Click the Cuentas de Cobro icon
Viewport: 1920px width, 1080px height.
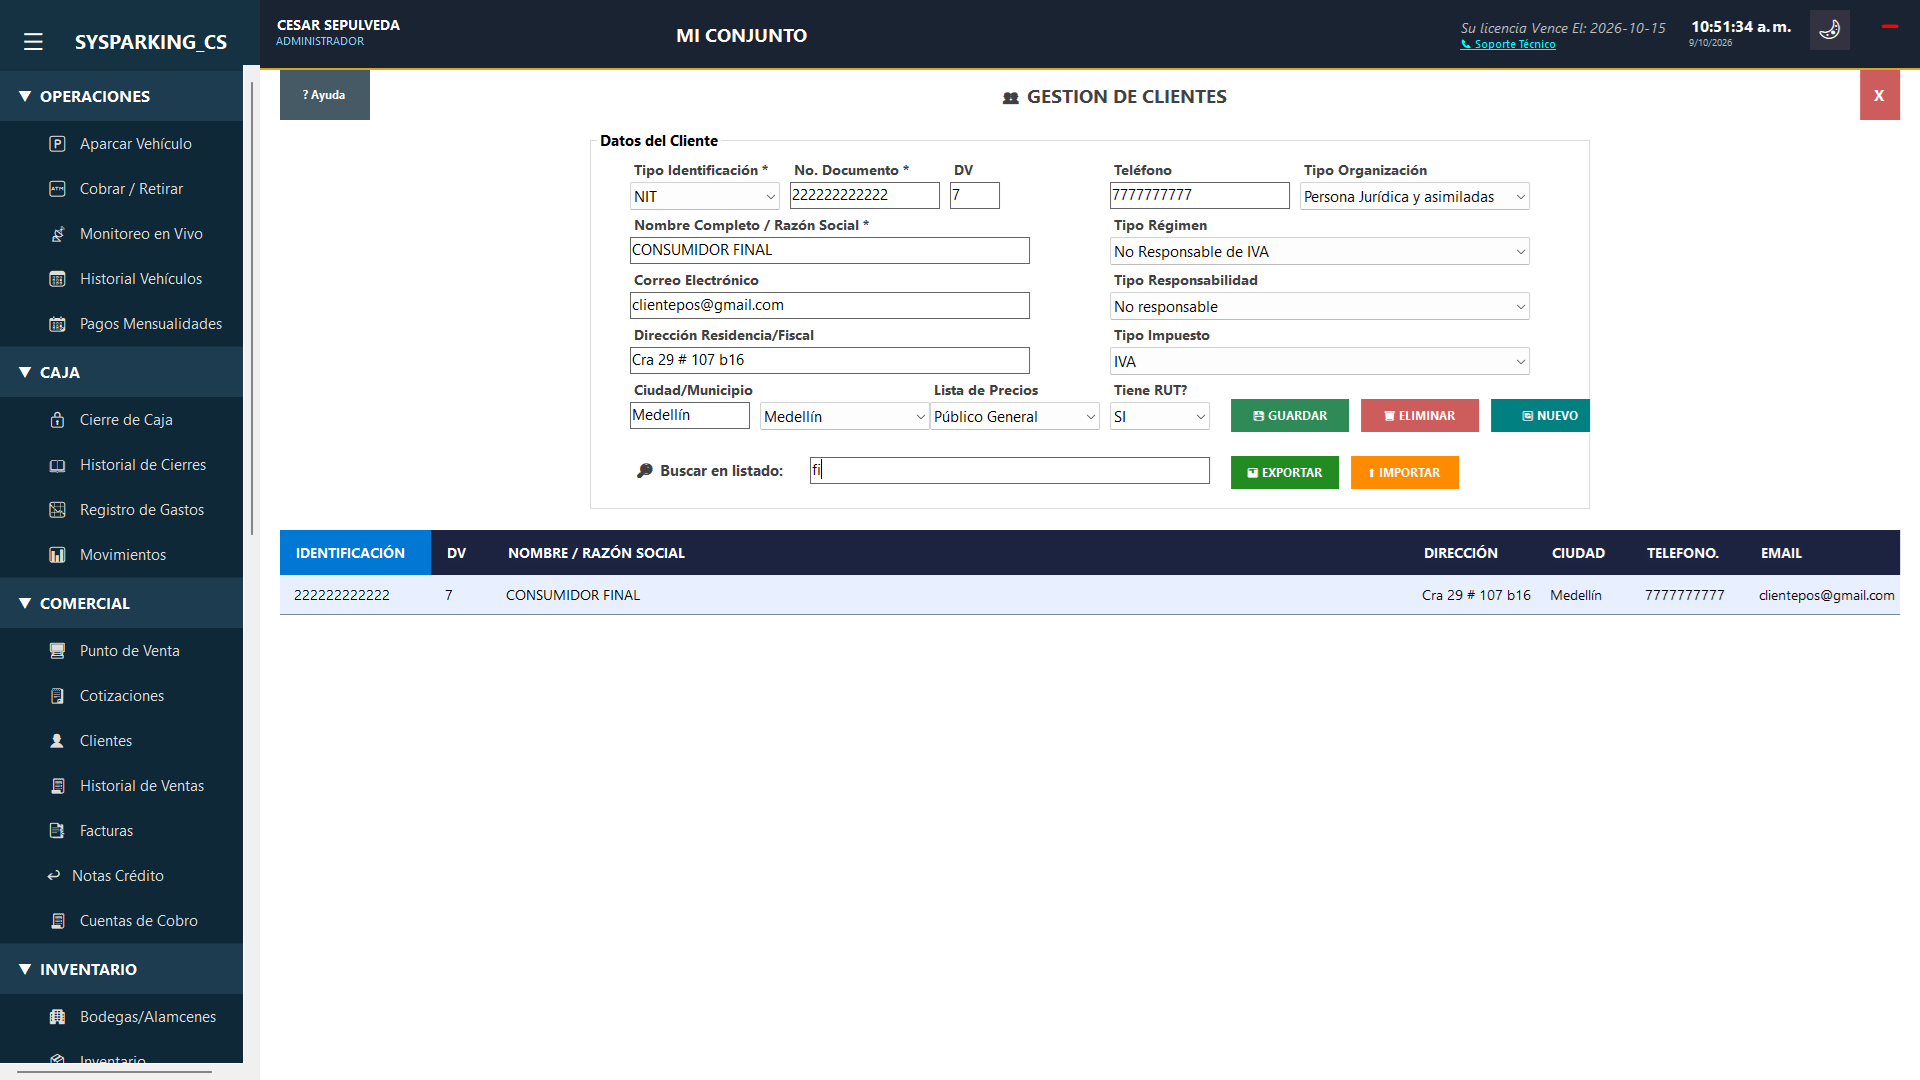click(x=57, y=921)
